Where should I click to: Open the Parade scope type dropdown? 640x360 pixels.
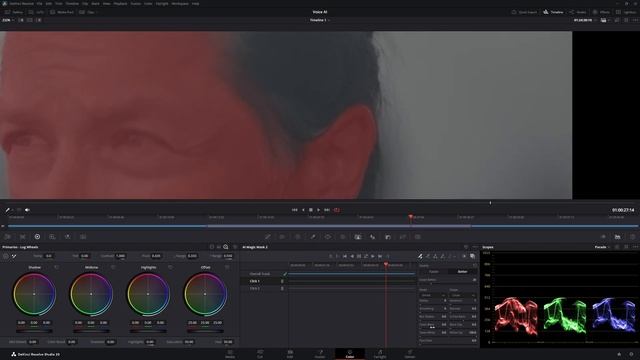(602, 247)
